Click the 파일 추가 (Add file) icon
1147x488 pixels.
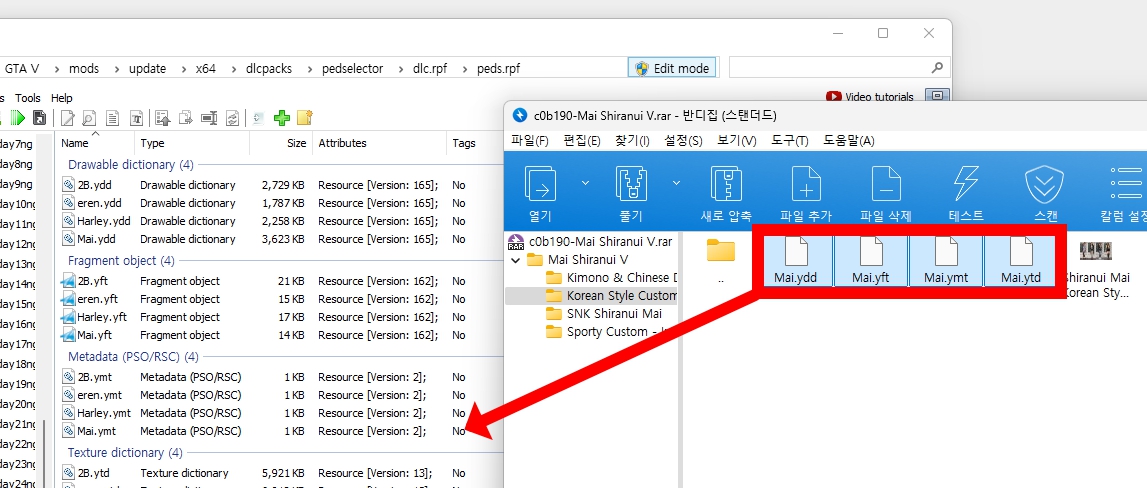coord(805,186)
